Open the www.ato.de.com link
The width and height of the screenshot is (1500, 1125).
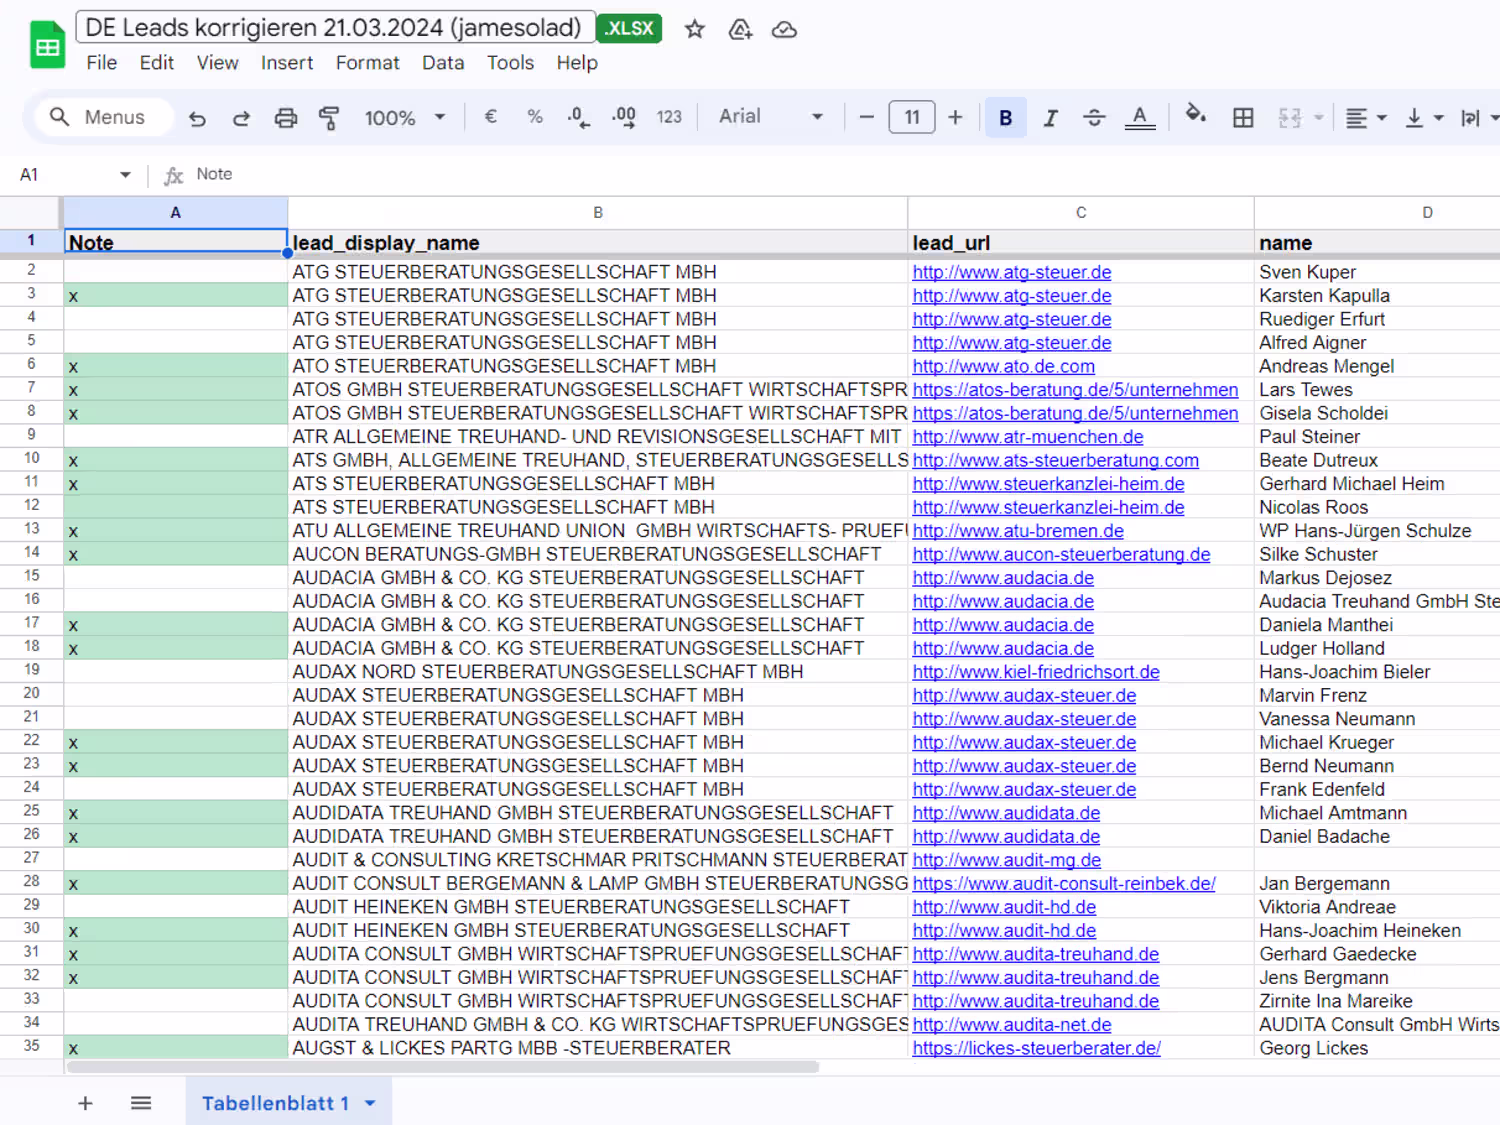click(1003, 367)
